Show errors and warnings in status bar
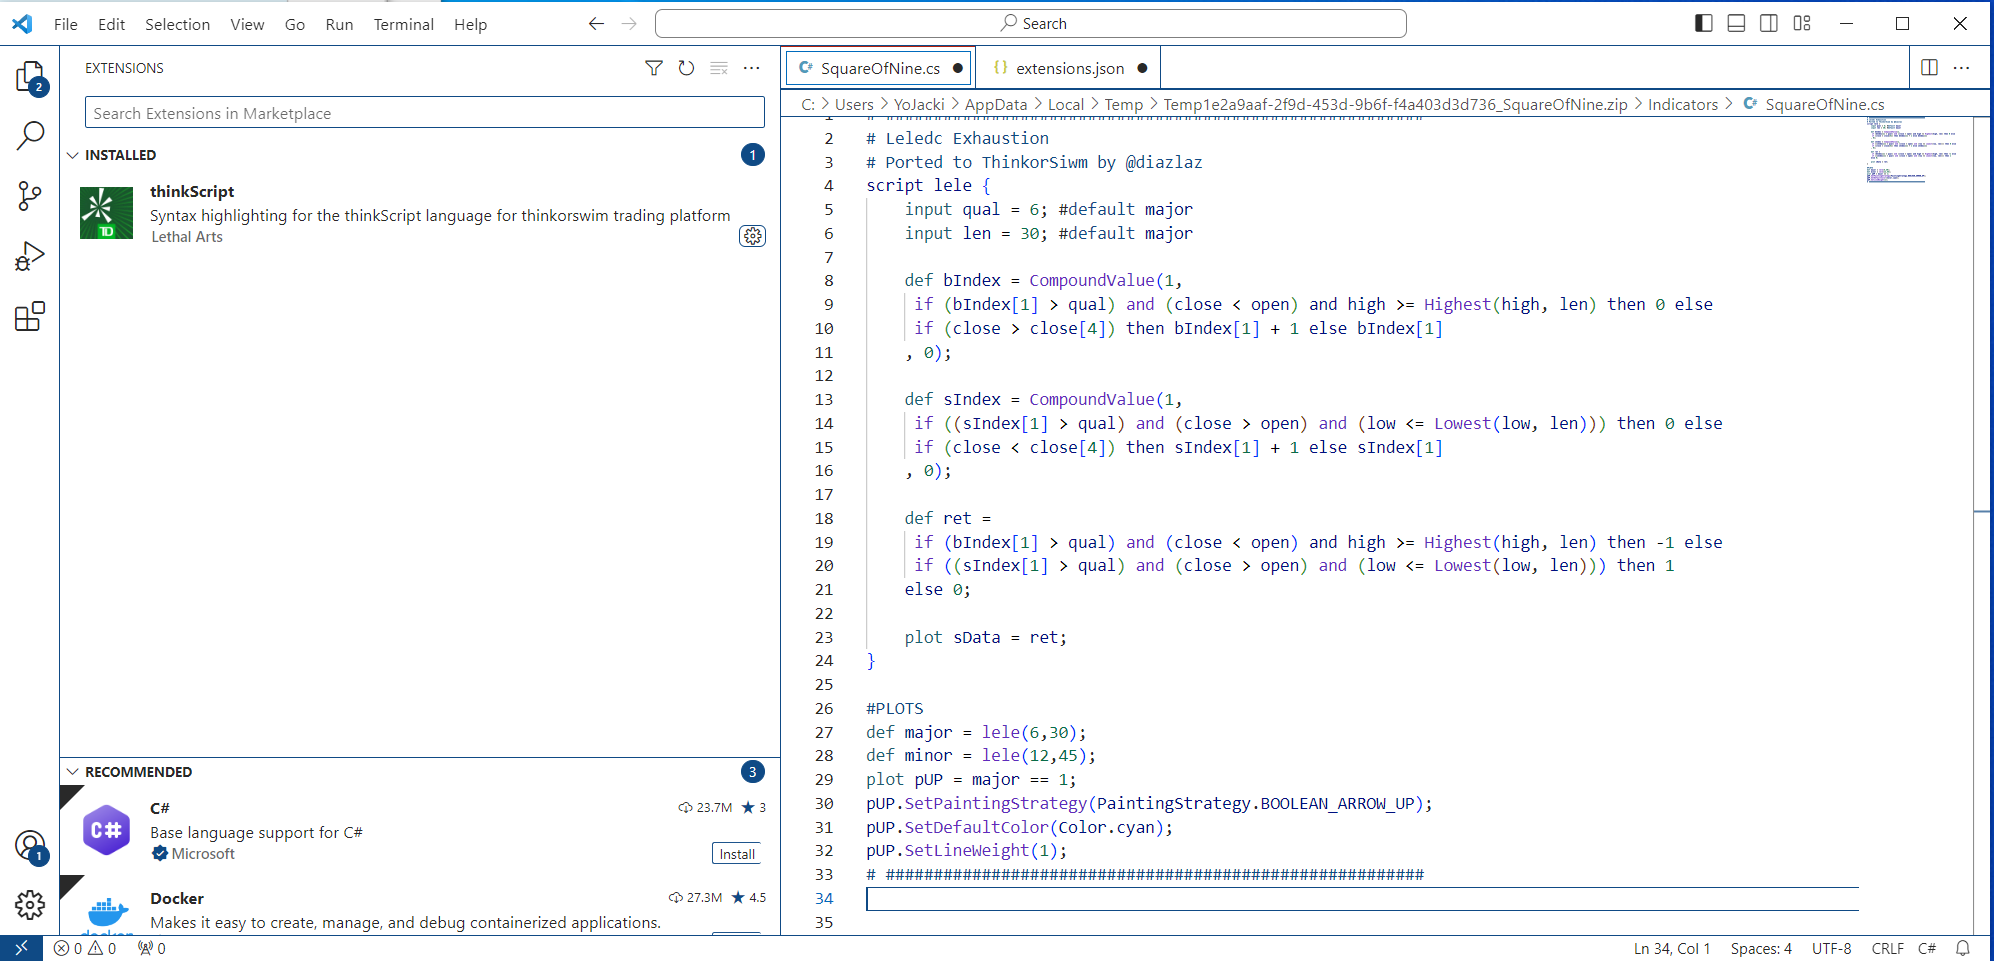This screenshot has height=961, width=1994. tap(85, 948)
